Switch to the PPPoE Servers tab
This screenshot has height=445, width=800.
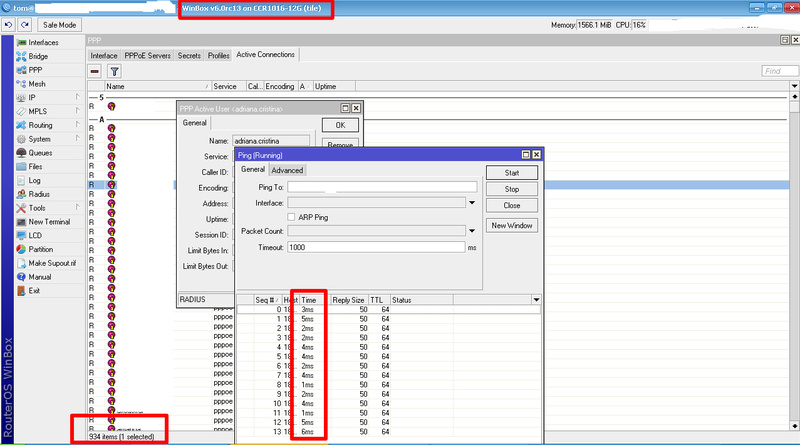147,55
